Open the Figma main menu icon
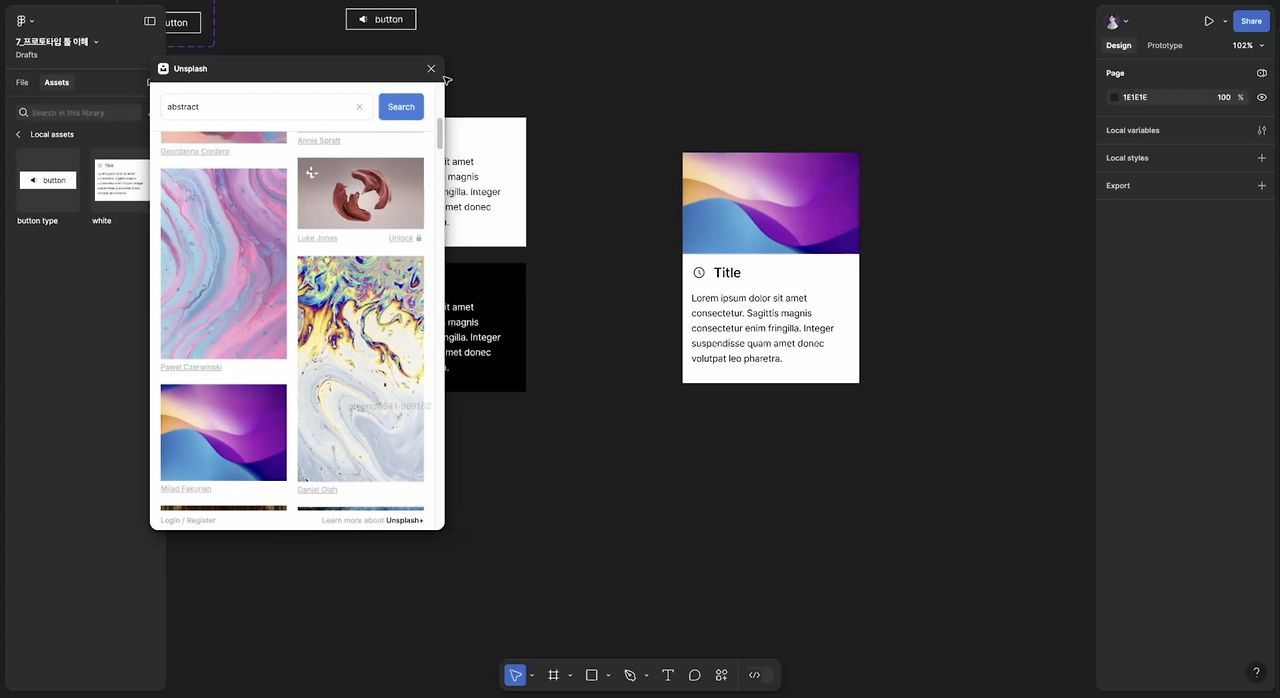Screen dimensions: 1280x698 pyautogui.click(x=21, y=21)
